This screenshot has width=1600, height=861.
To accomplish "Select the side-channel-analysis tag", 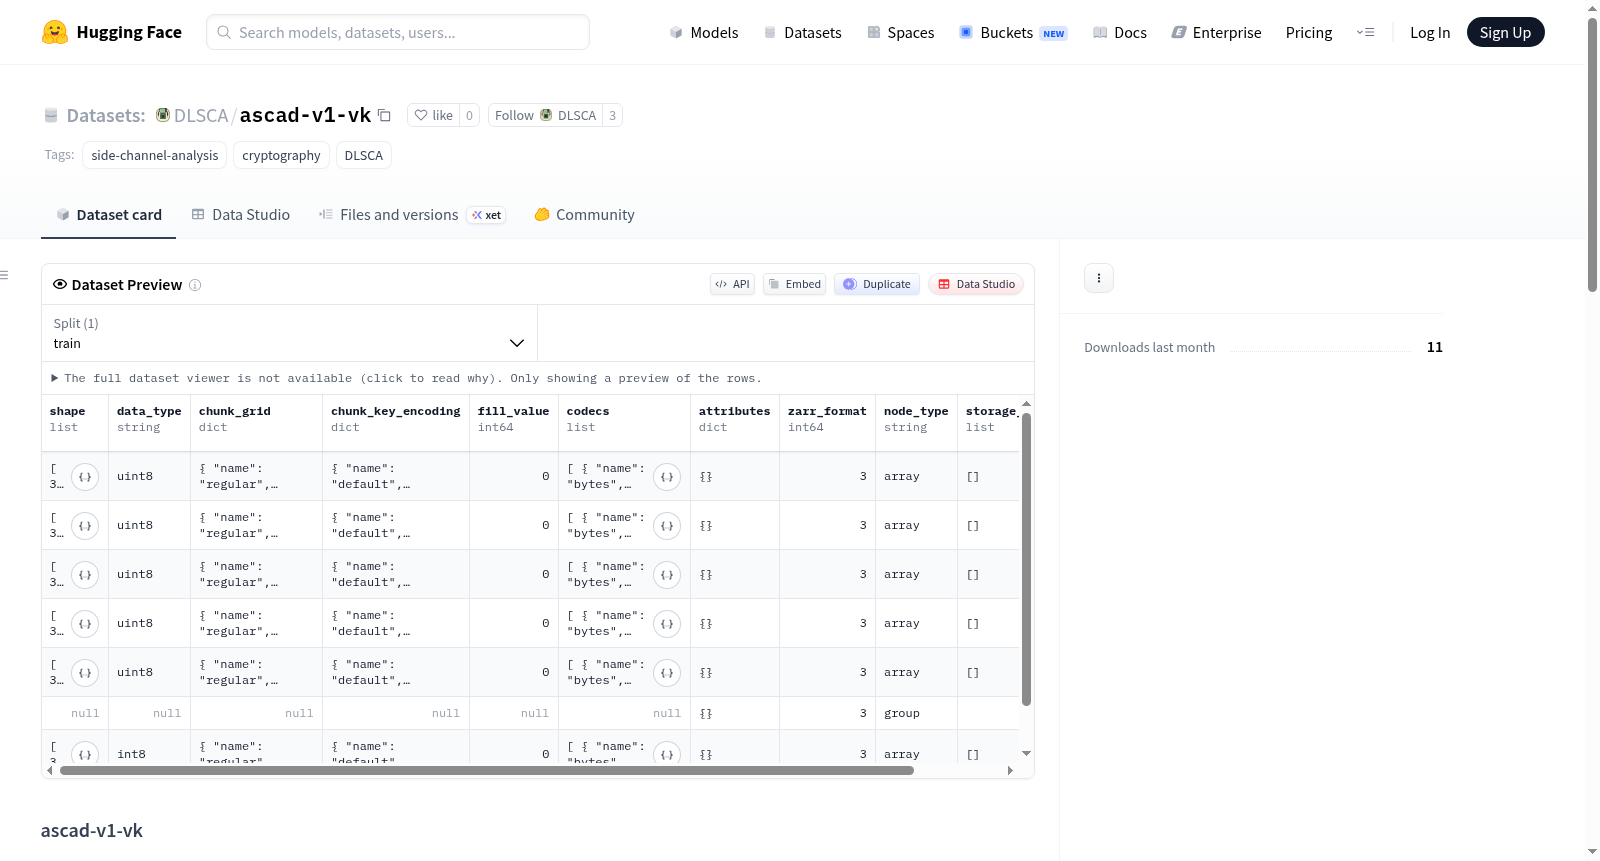I will coord(155,155).
